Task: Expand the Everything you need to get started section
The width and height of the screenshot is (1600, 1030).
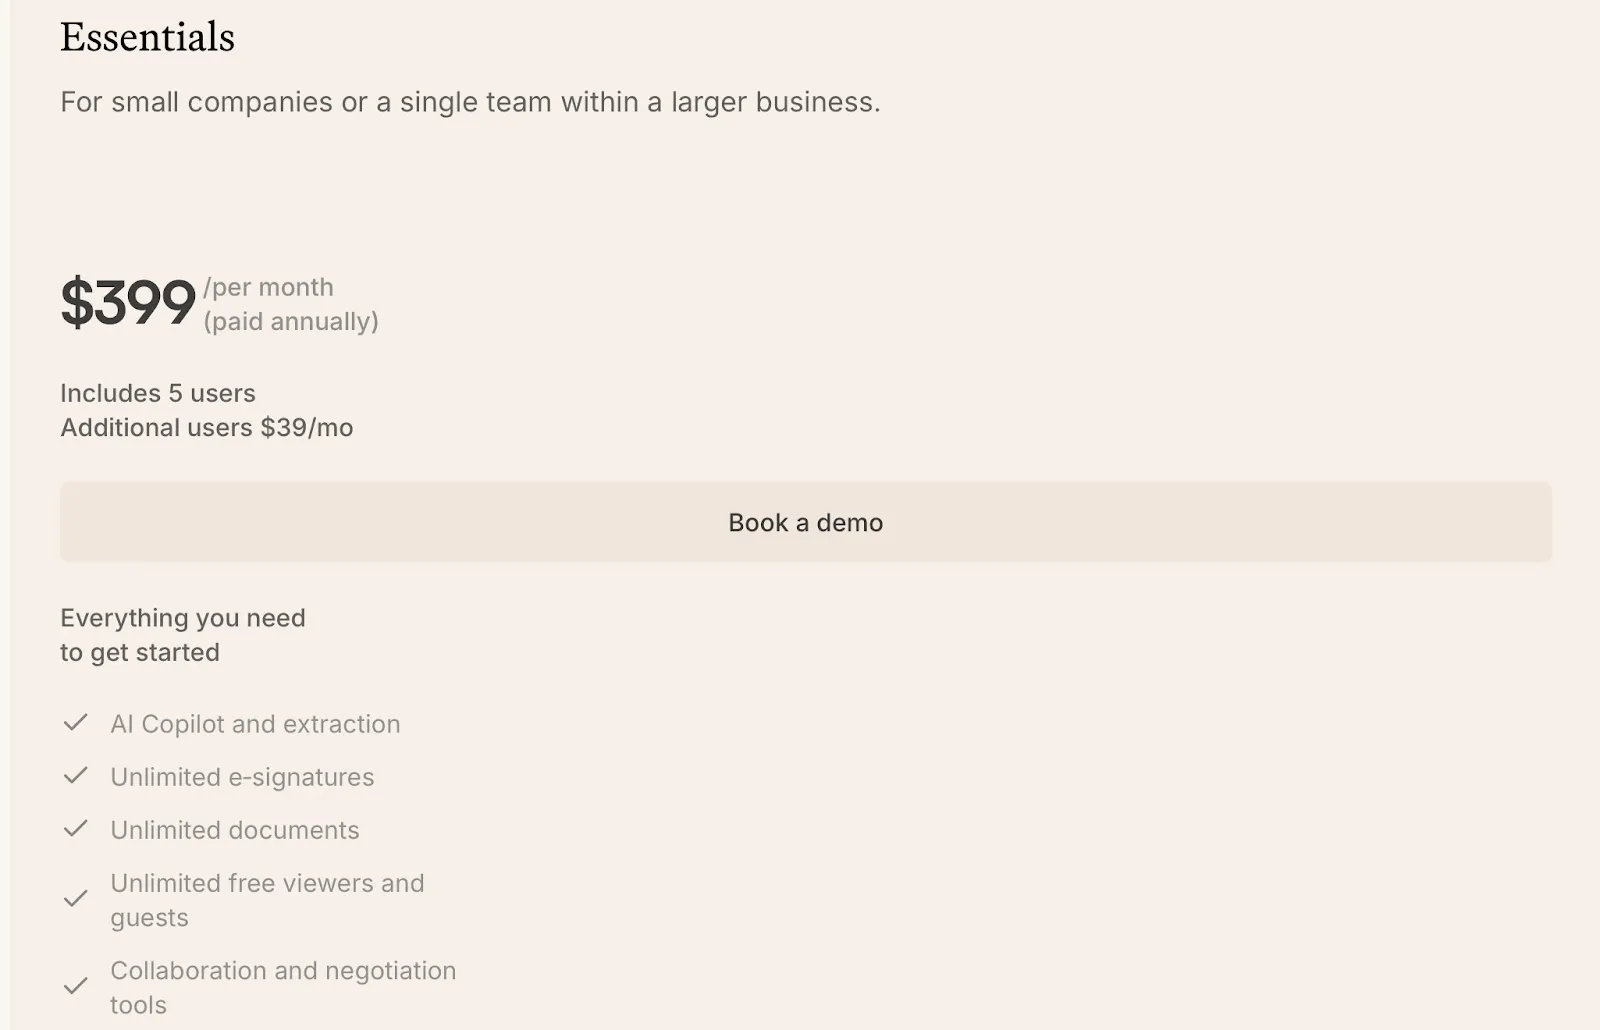Action: pos(183,634)
